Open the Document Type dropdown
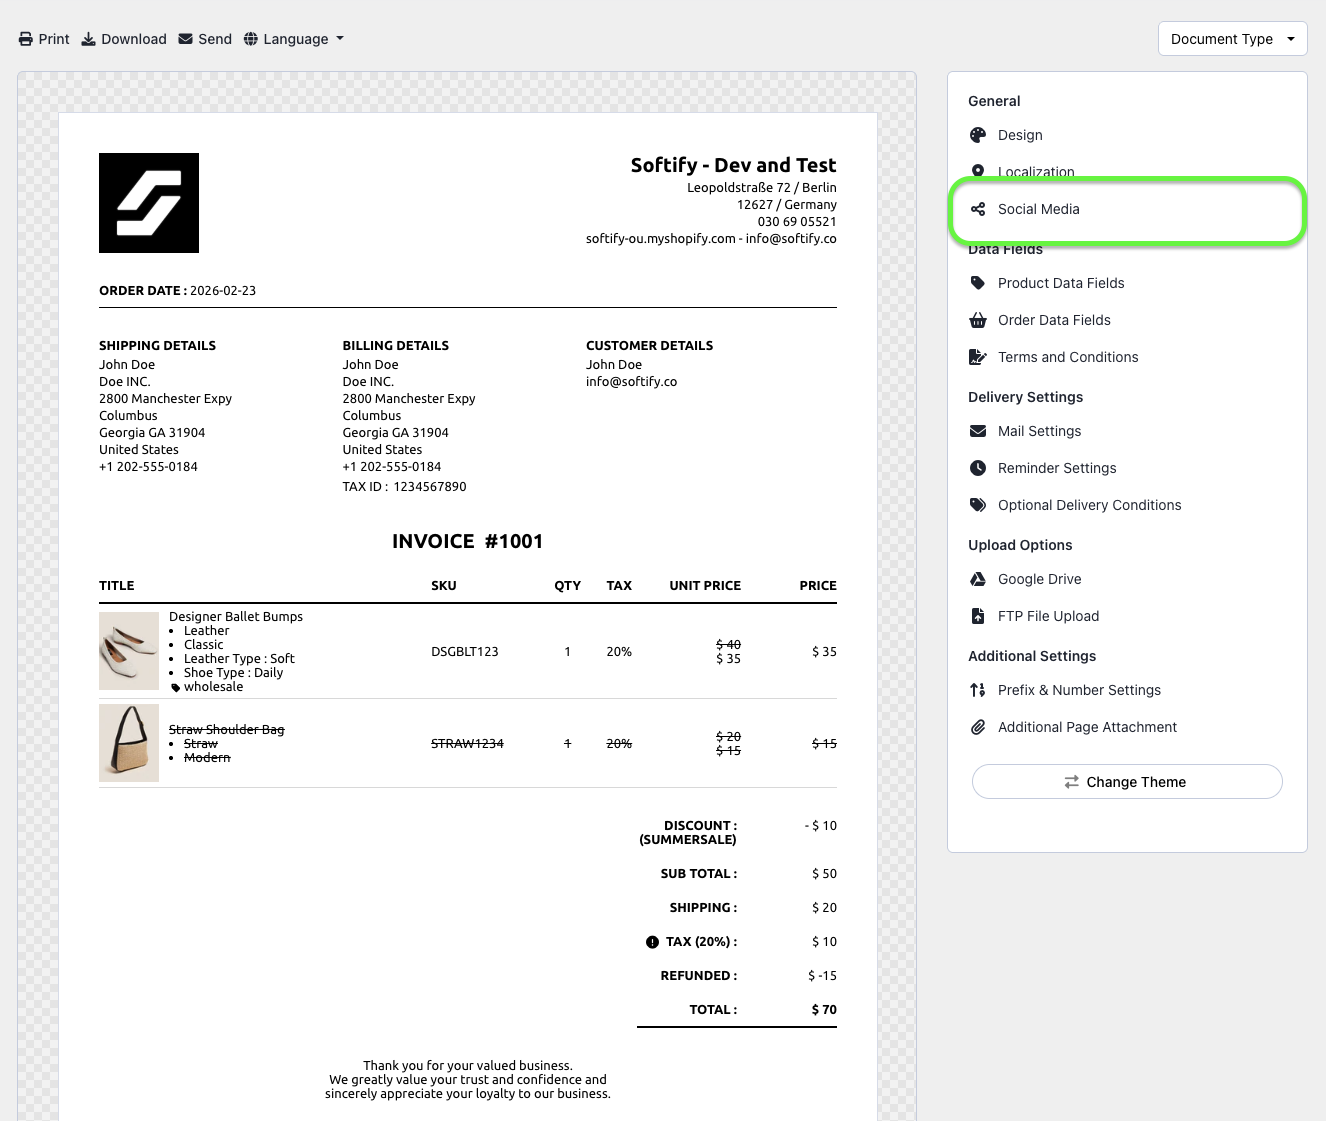 click(x=1232, y=39)
